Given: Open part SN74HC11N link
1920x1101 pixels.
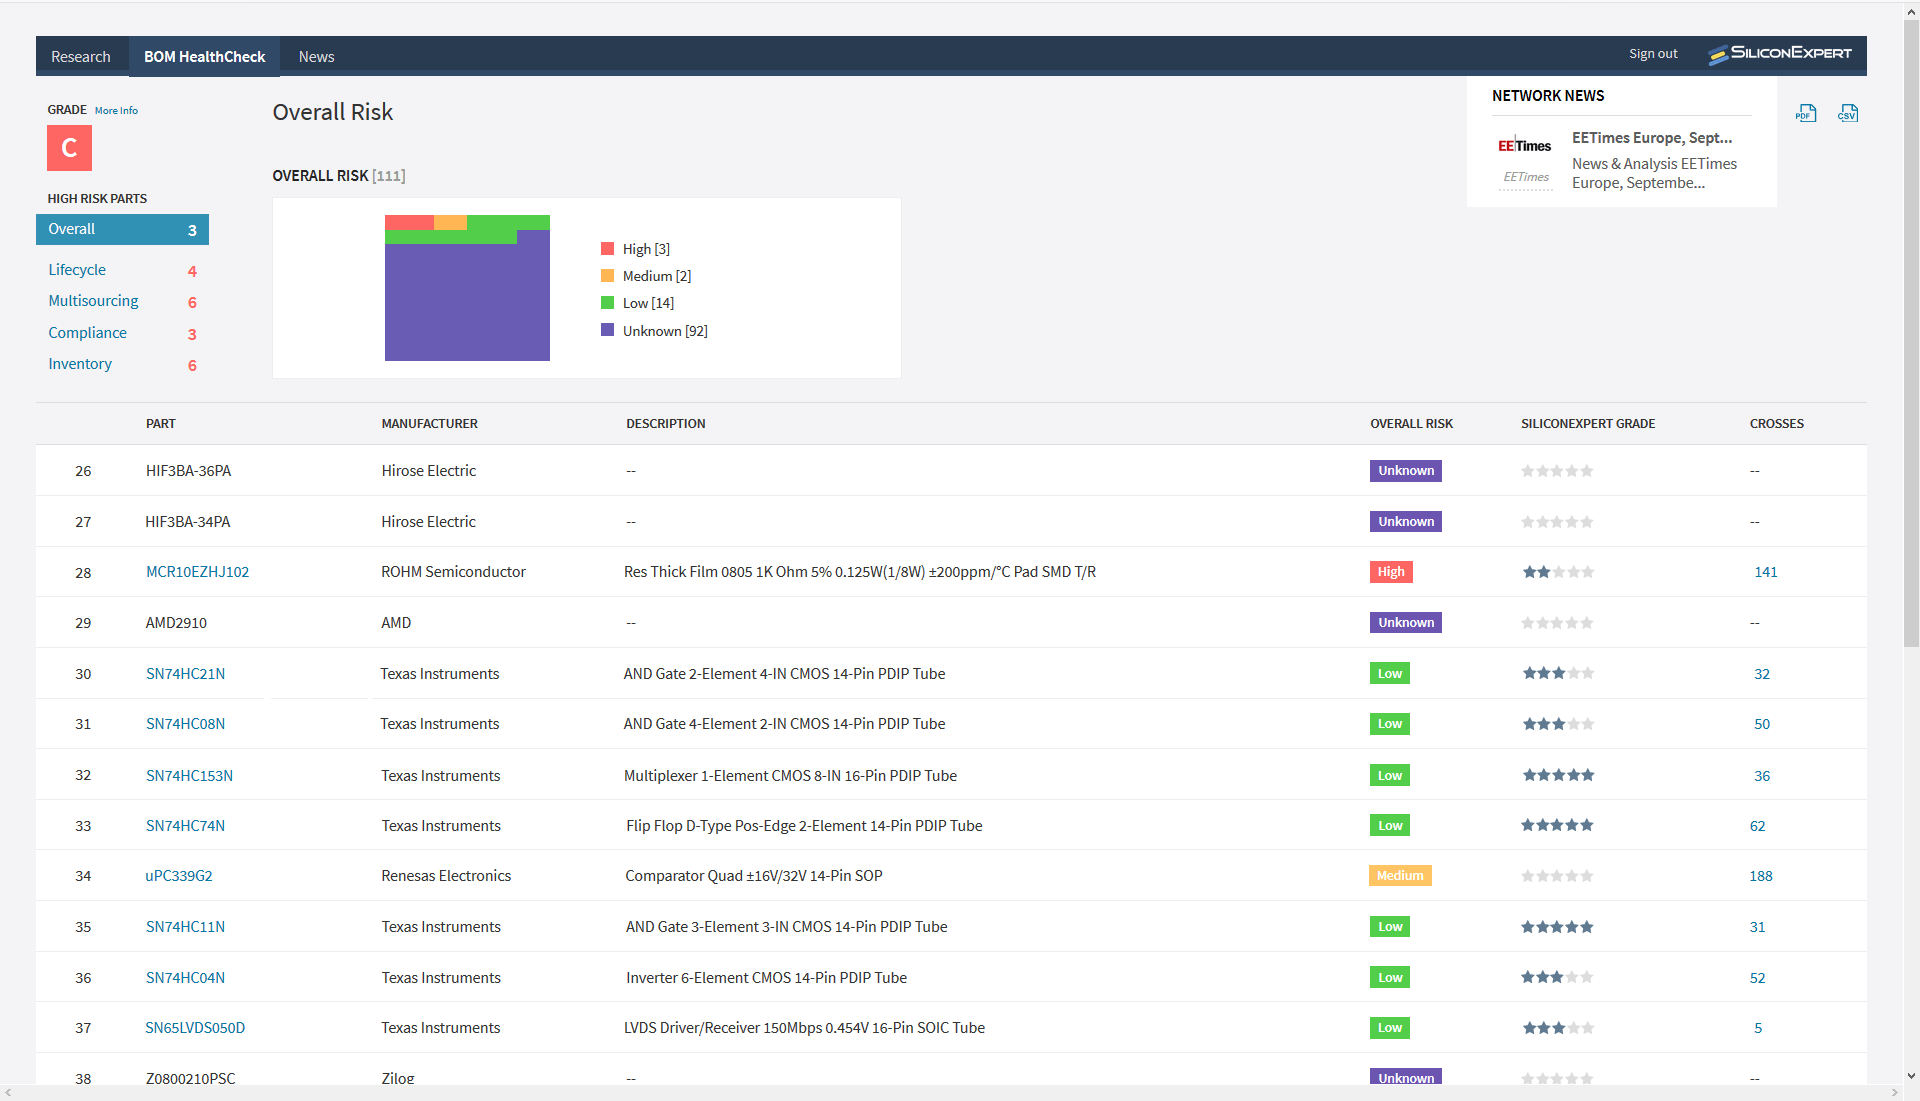Looking at the screenshot, I should click(x=185, y=927).
